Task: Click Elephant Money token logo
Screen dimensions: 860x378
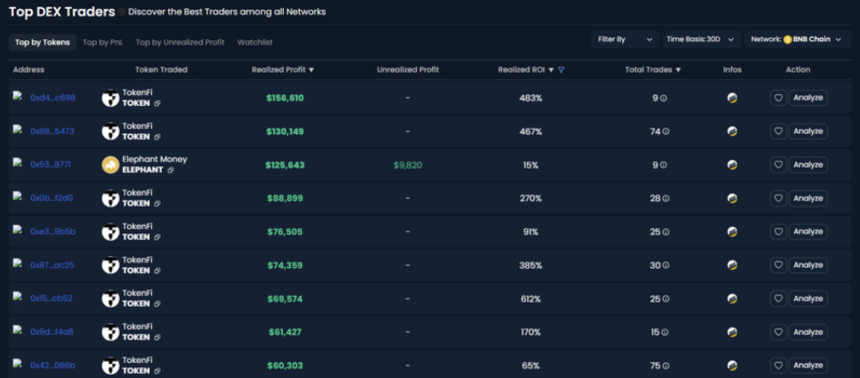Action: click(x=110, y=165)
